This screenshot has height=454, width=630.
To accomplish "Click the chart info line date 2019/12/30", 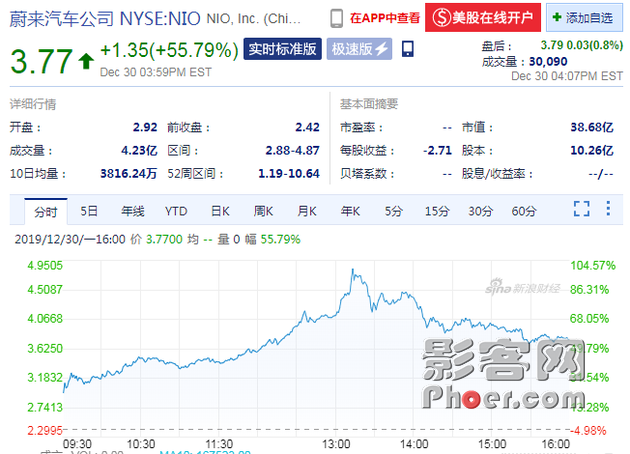I will tap(48, 239).
